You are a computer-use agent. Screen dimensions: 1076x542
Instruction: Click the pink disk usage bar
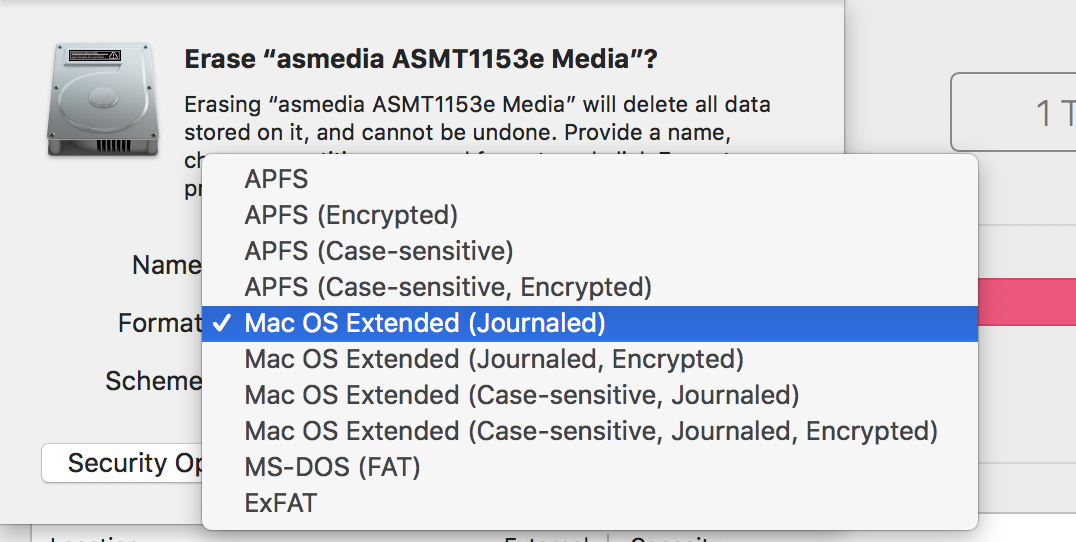(1027, 301)
